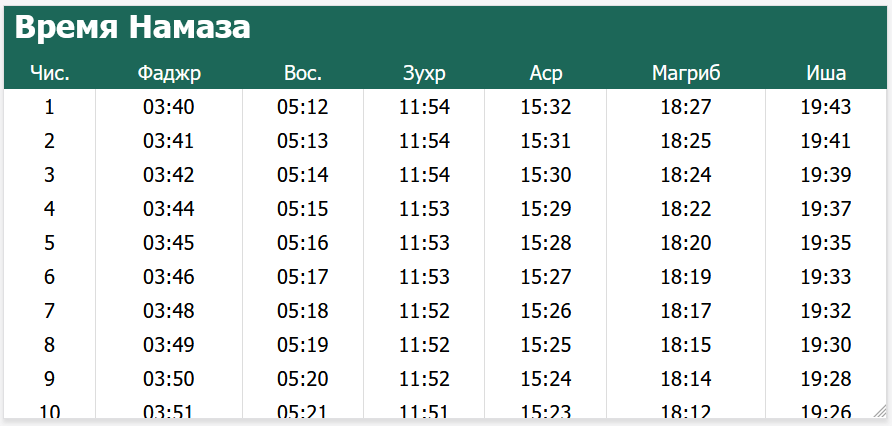The image size is (892, 426).
Task: Select the Fajr time 03:46 on day 6
Action: pos(169,277)
